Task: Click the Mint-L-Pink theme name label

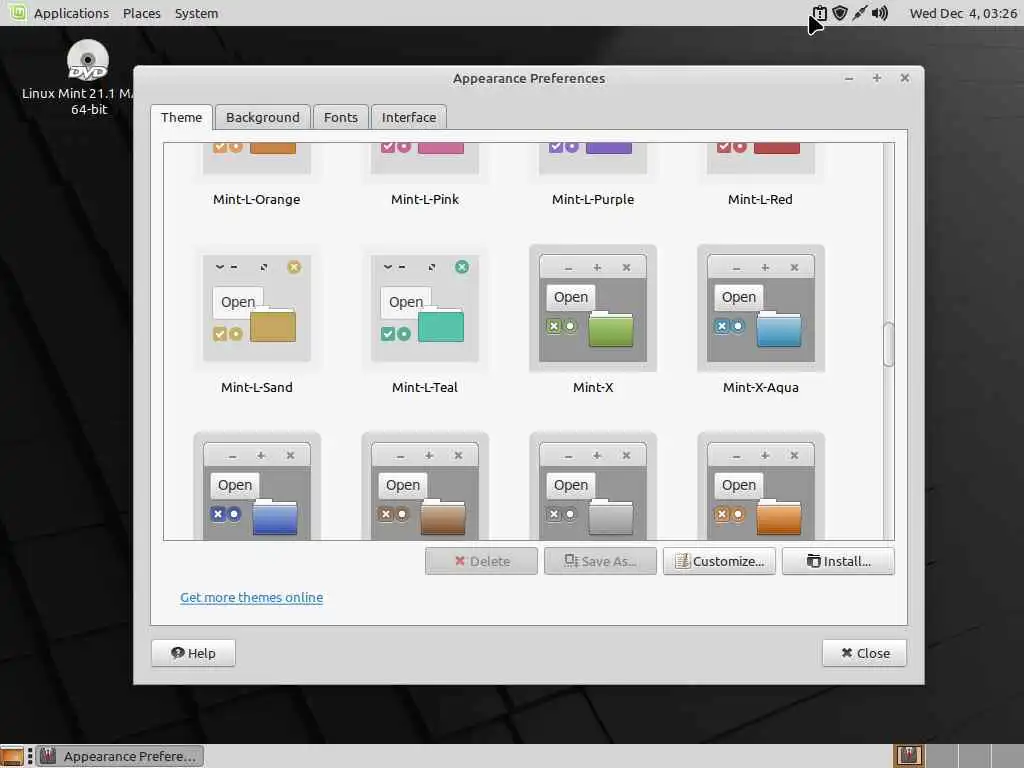Action: point(424,199)
